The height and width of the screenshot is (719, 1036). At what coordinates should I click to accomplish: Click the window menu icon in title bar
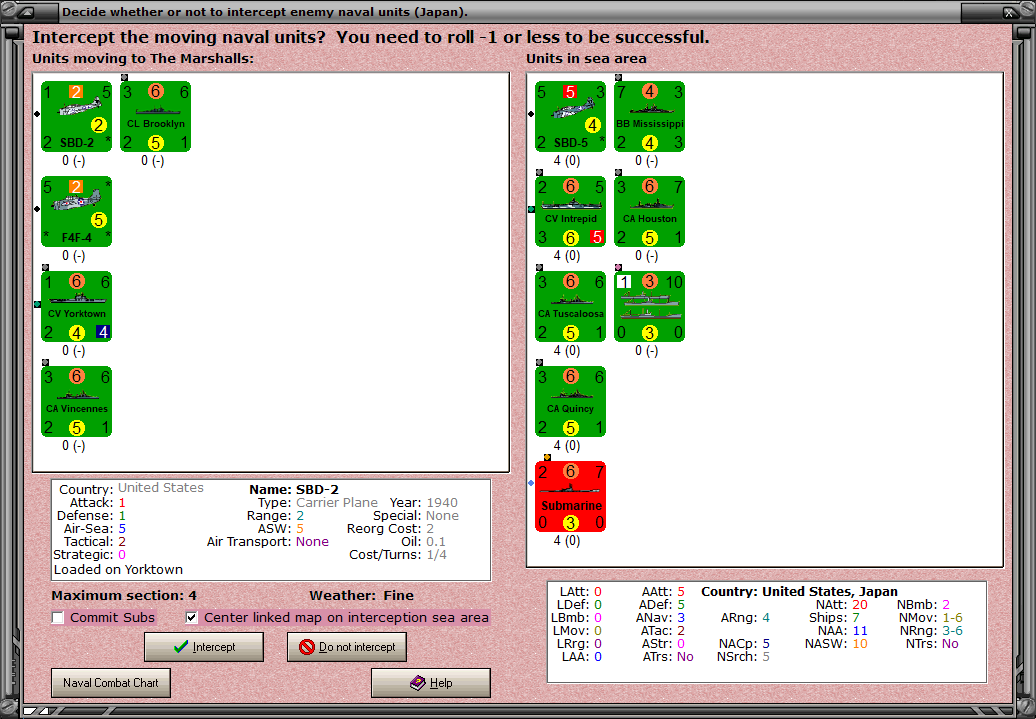click(x=28, y=12)
